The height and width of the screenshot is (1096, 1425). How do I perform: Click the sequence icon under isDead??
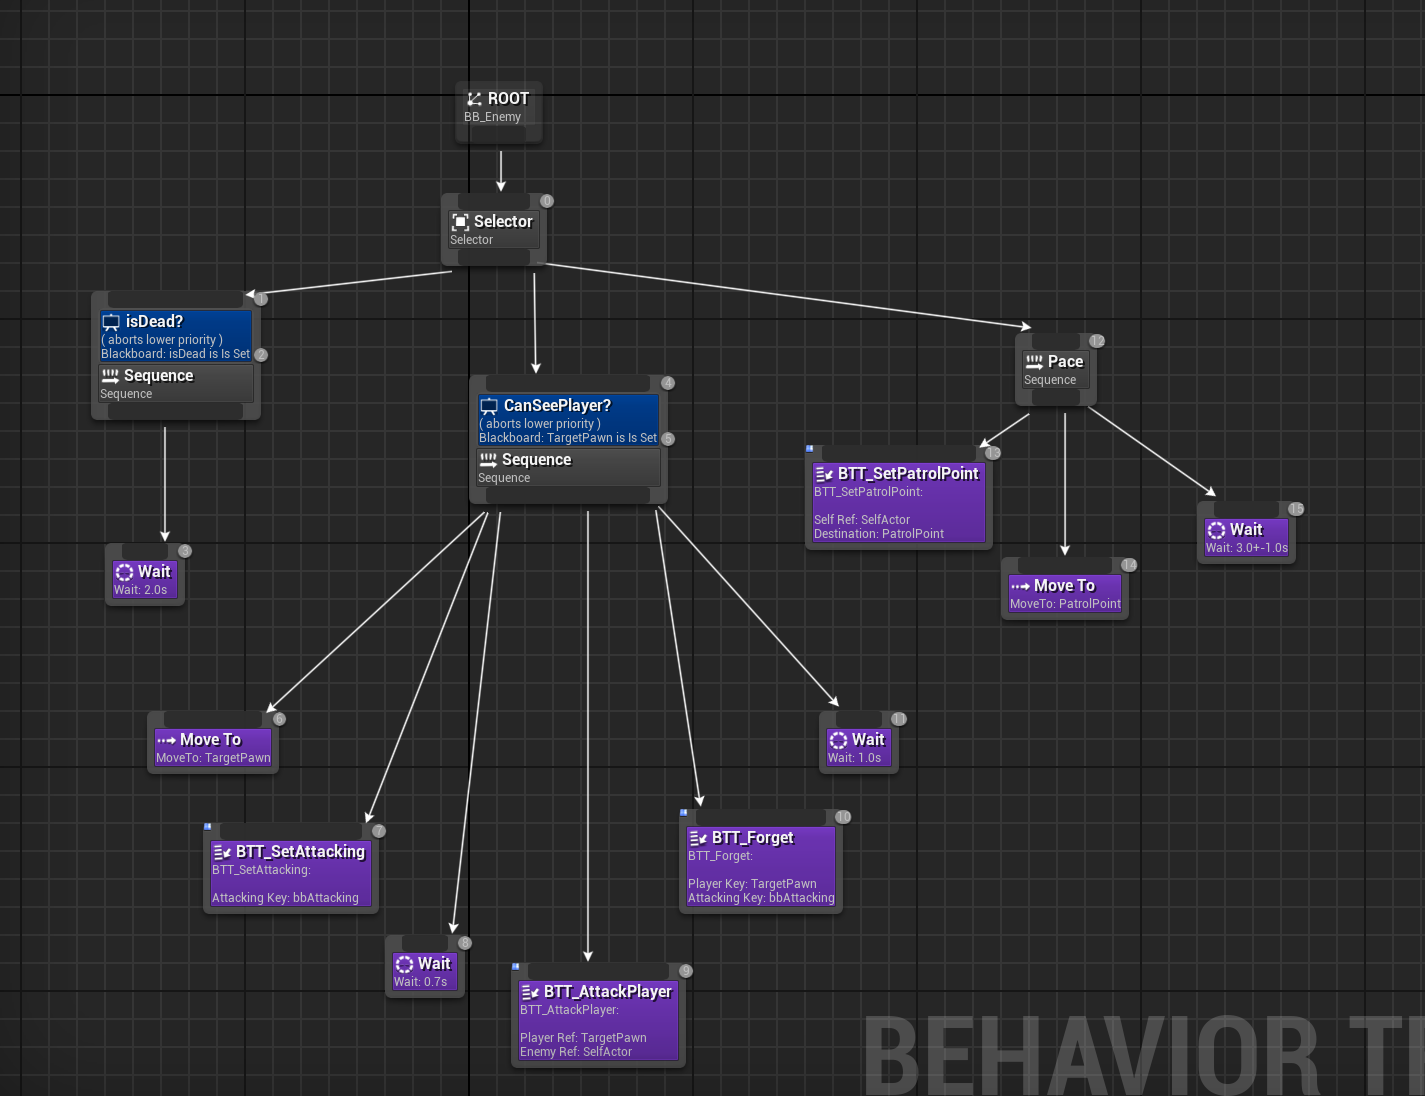pos(110,376)
